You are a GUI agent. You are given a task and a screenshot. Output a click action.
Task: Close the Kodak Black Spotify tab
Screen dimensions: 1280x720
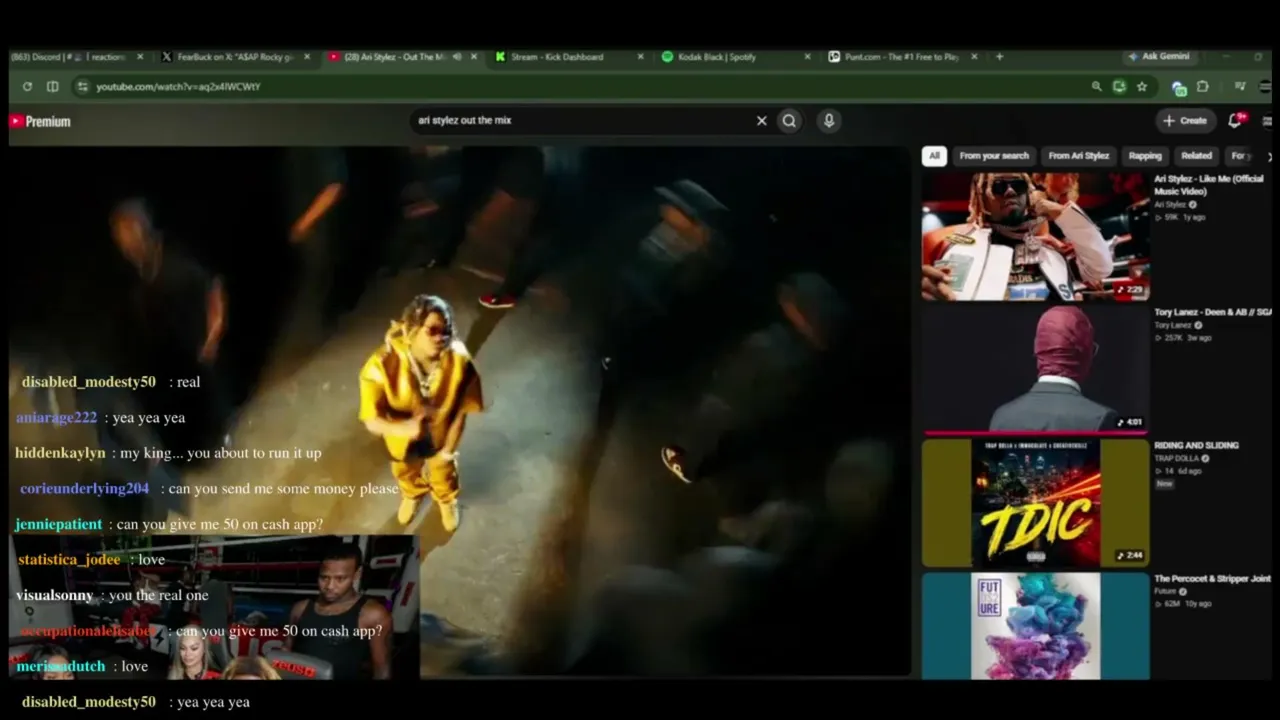[808, 57]
